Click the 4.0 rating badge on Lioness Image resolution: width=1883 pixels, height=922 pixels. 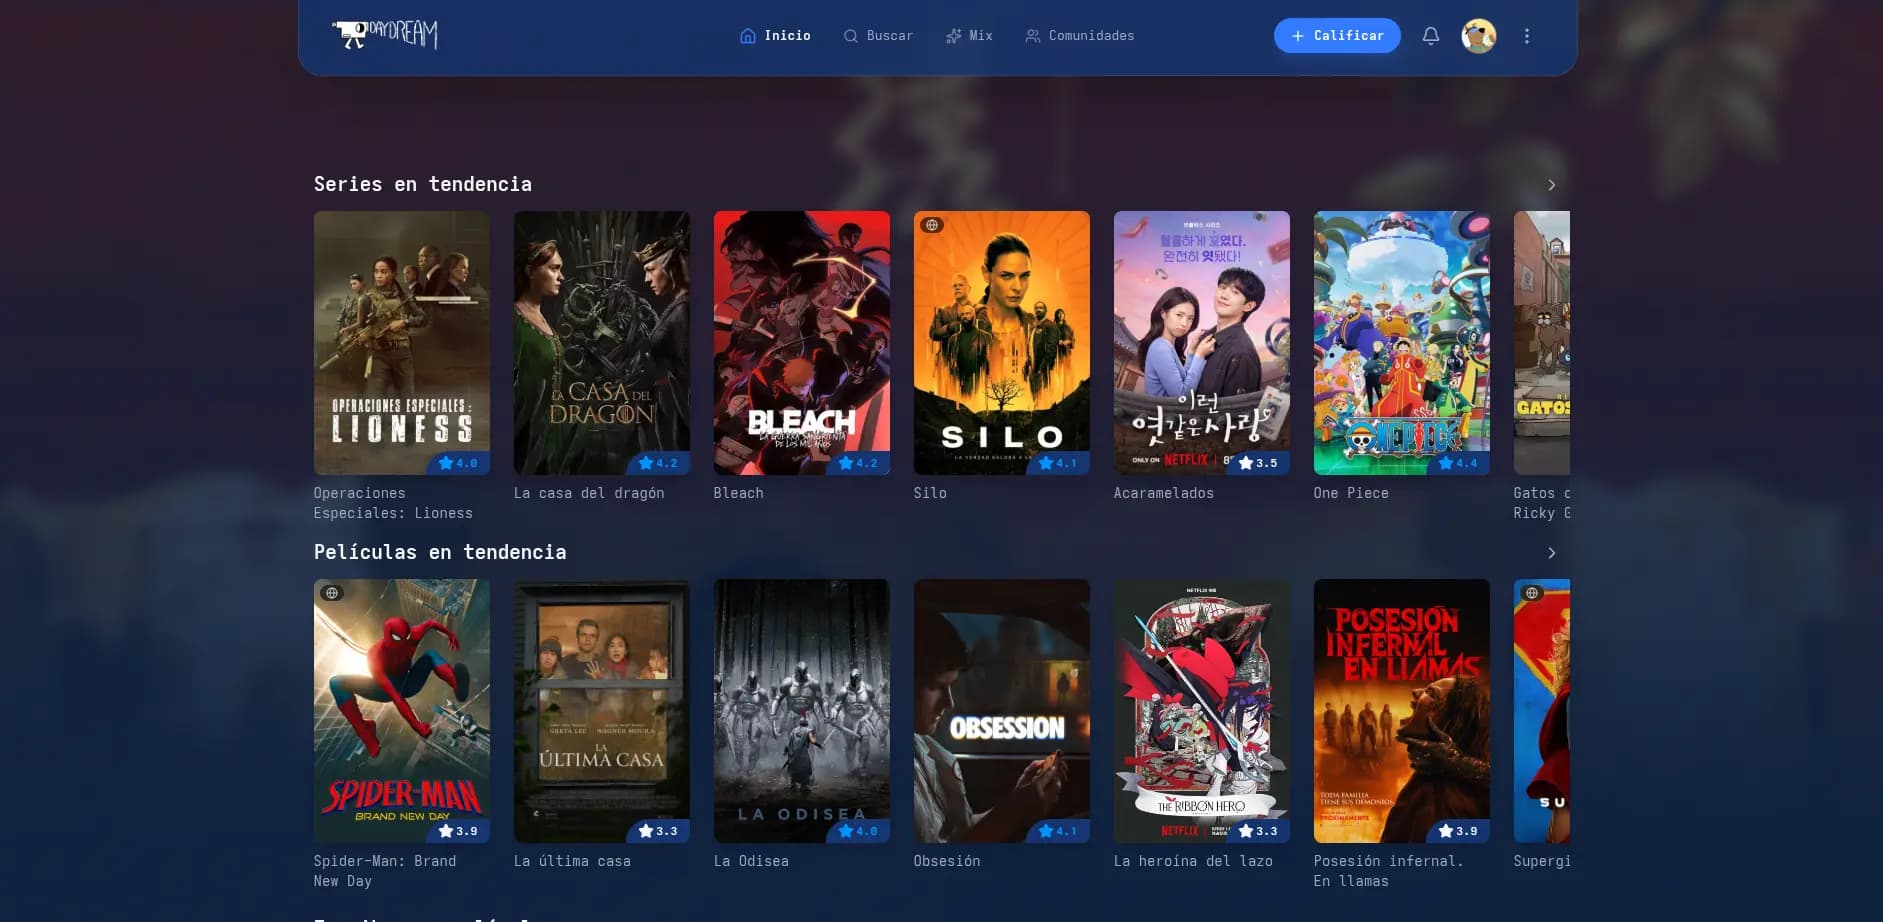459,463
